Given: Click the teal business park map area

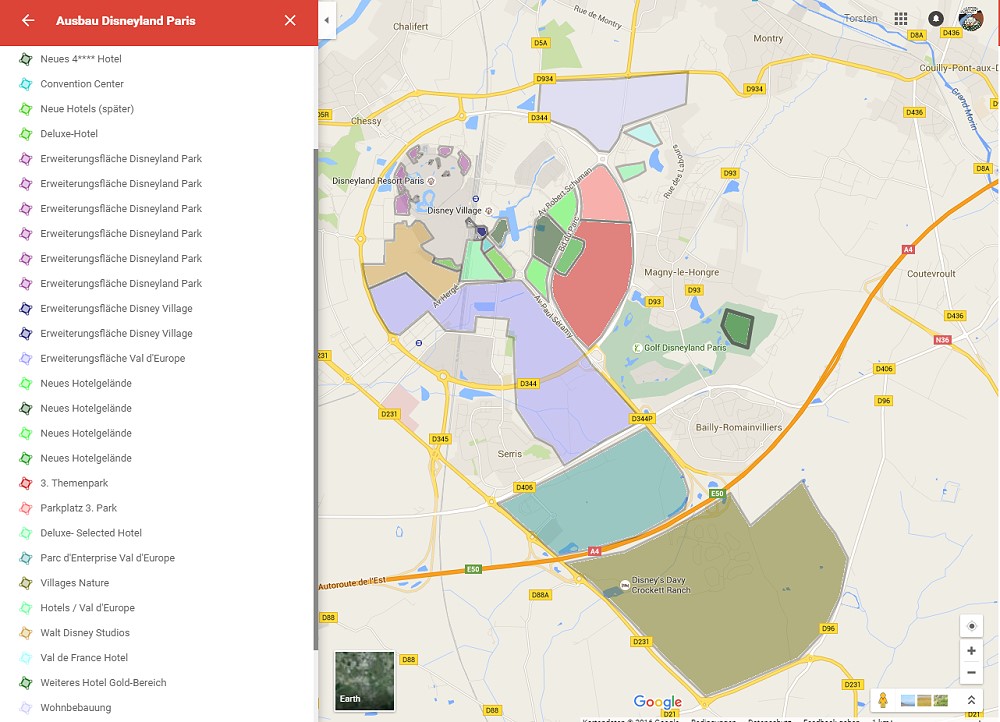Looking at the screenshot, I should 599,491.
